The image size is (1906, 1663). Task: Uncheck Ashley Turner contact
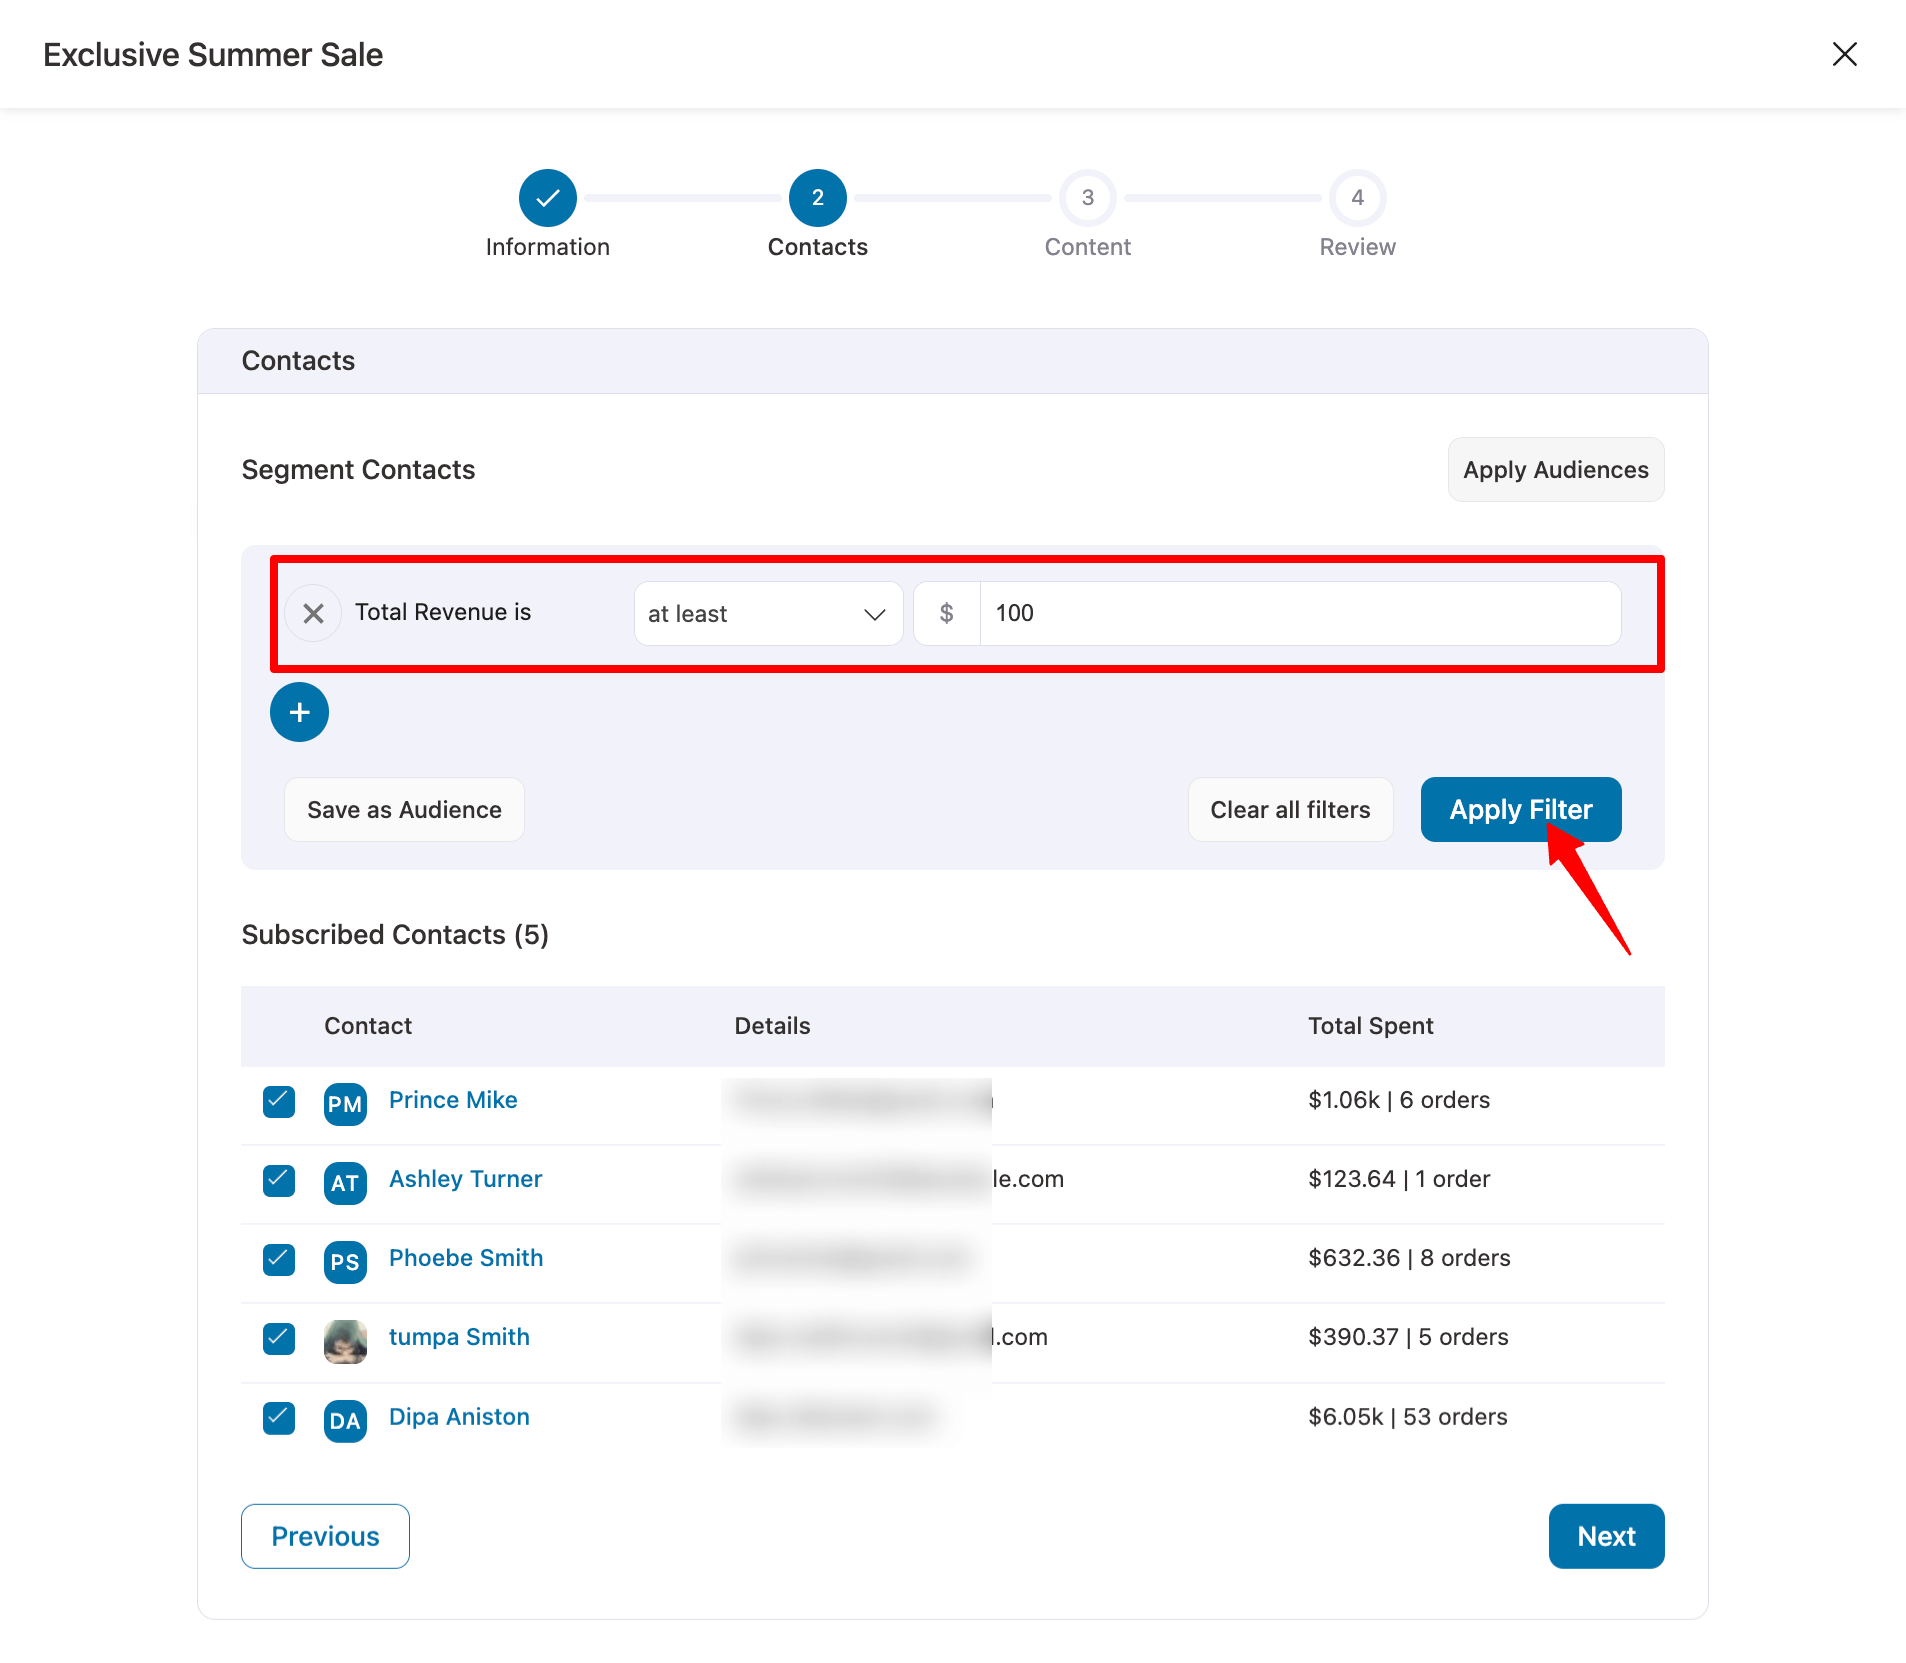[279, 1180]
